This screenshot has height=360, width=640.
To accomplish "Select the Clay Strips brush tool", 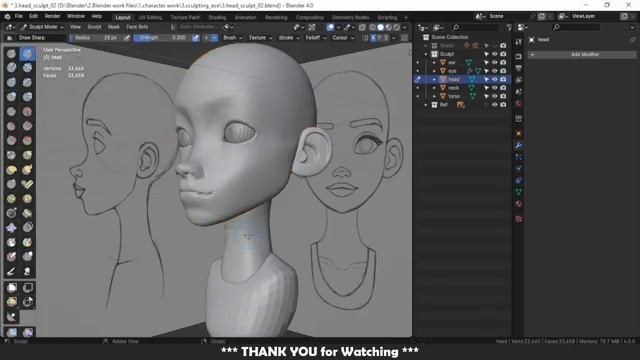I will (x=27, y=68).
